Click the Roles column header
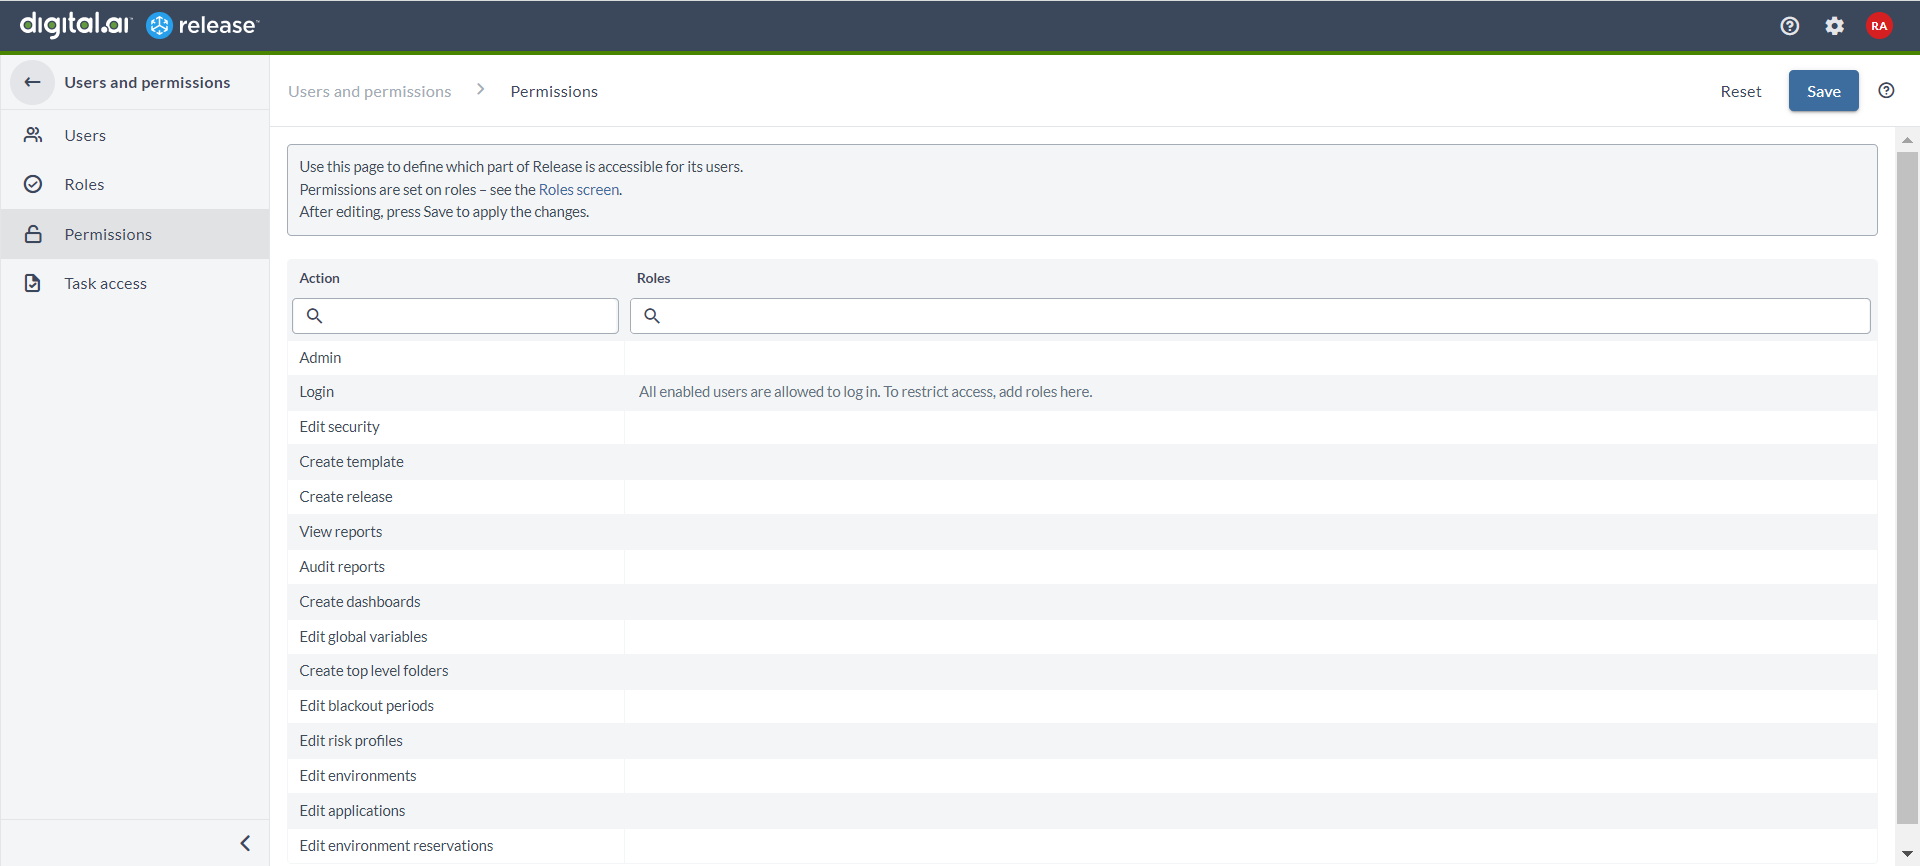The height and width of the screenshot is (866, 1920). point(654,278)
